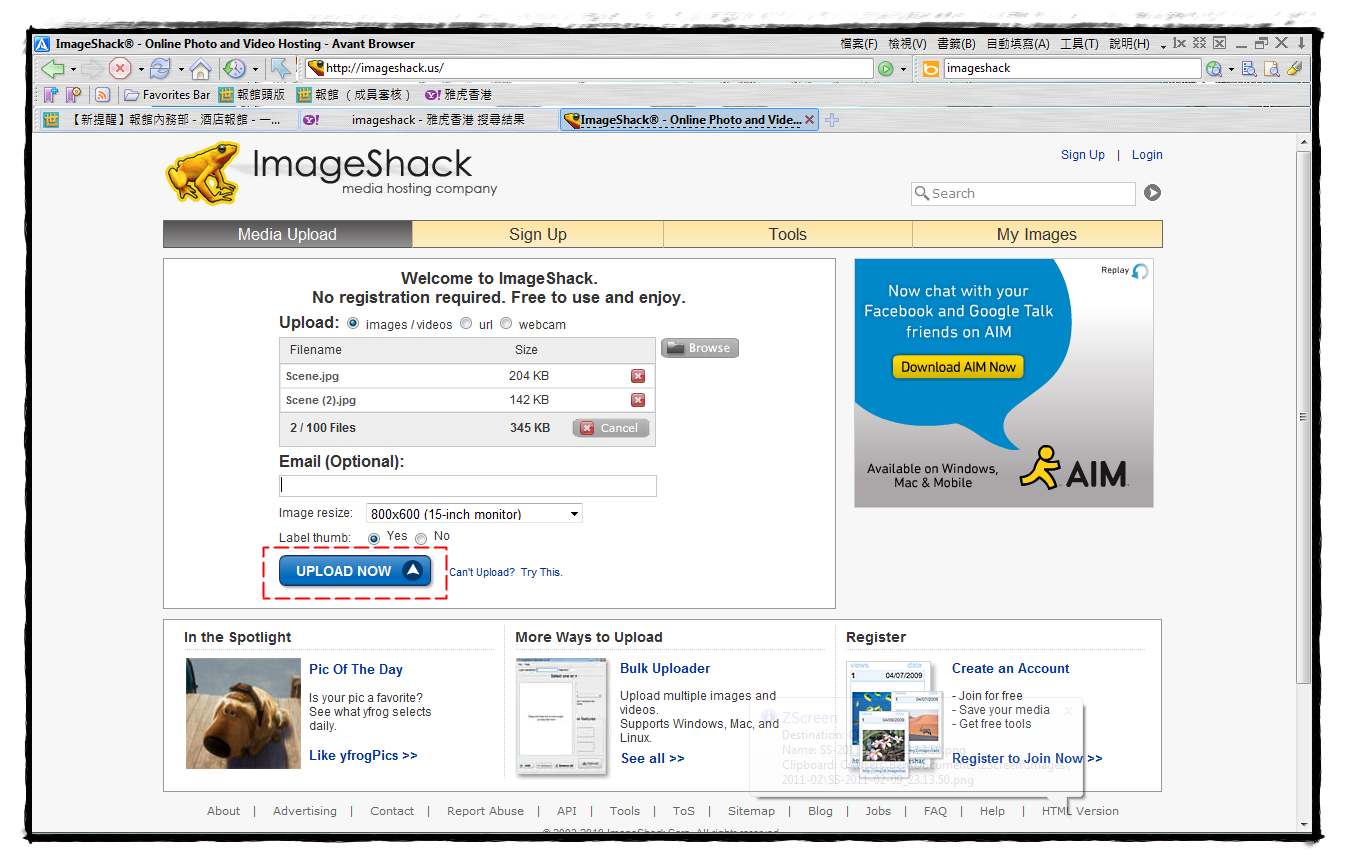Click the green Back arrow

pos(52,69)
